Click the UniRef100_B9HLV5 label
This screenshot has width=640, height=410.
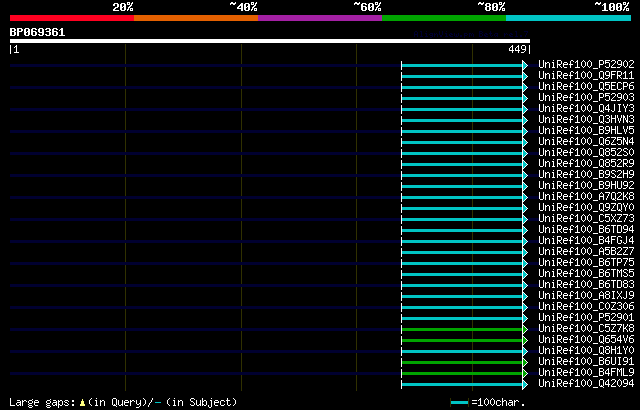tap(586, 131)
